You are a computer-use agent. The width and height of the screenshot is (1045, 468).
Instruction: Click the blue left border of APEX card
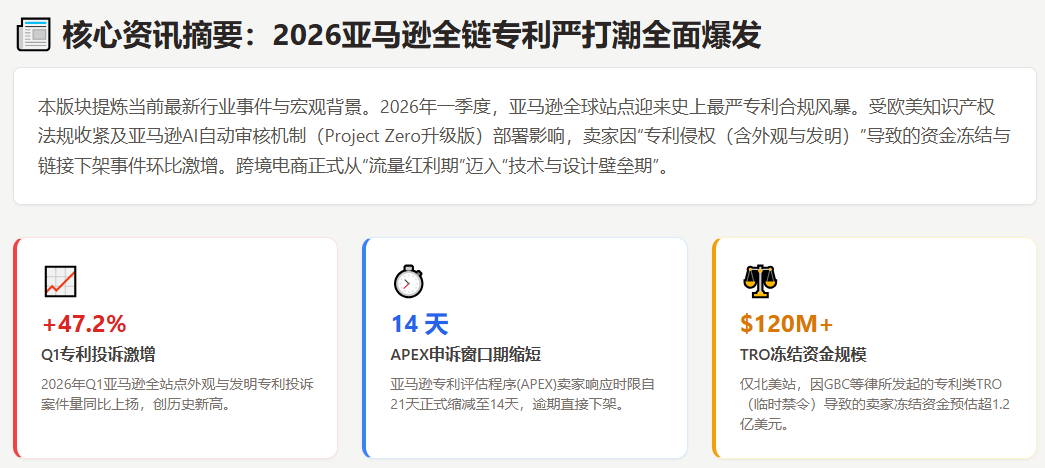pyautogui.click(x=365, y=348)
